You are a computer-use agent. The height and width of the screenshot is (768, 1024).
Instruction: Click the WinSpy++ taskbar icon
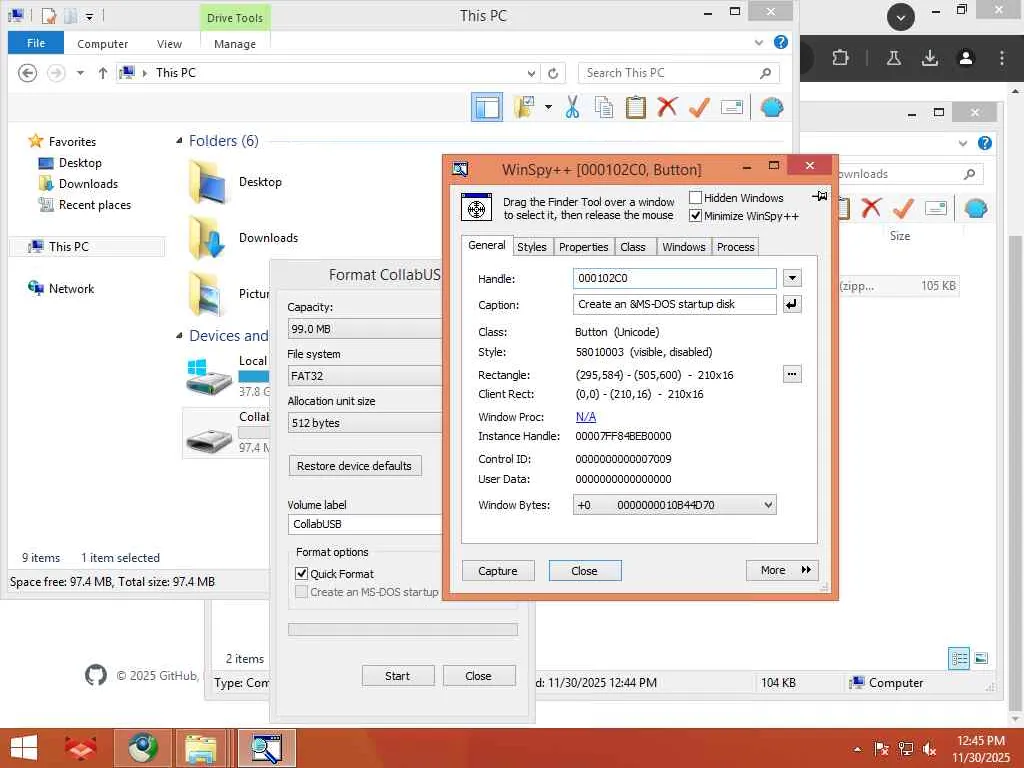pos(266,748)
